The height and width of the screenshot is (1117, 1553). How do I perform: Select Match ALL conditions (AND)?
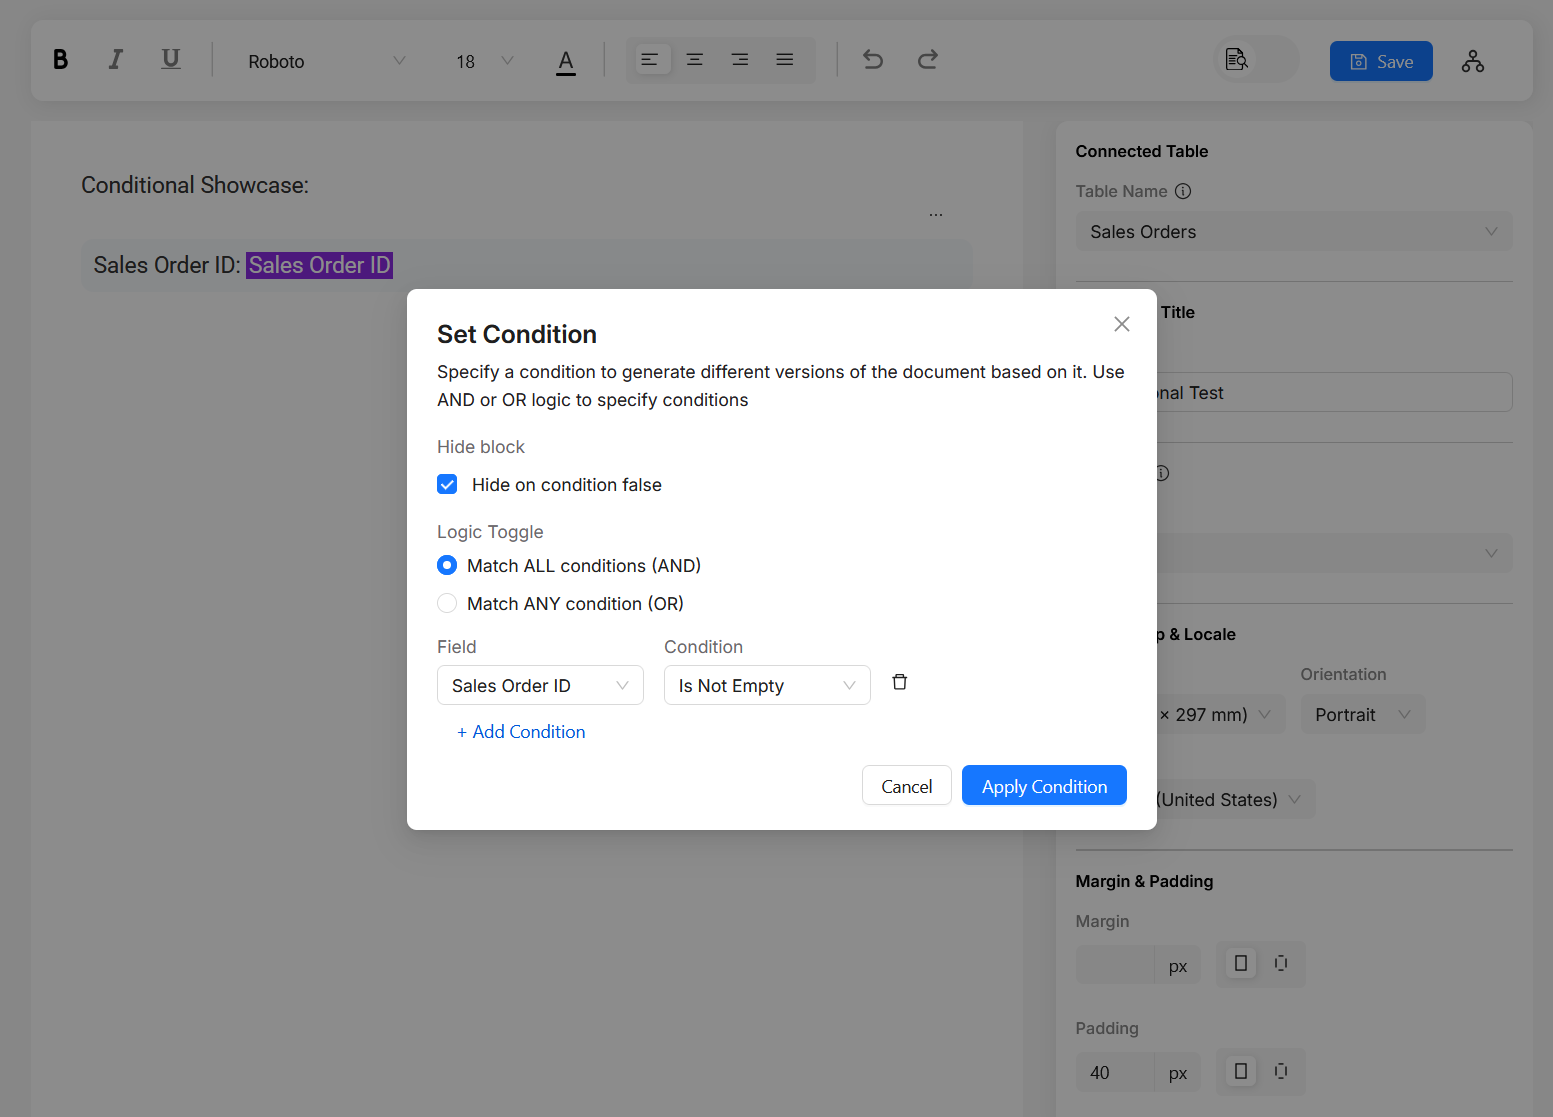(447, 566)
